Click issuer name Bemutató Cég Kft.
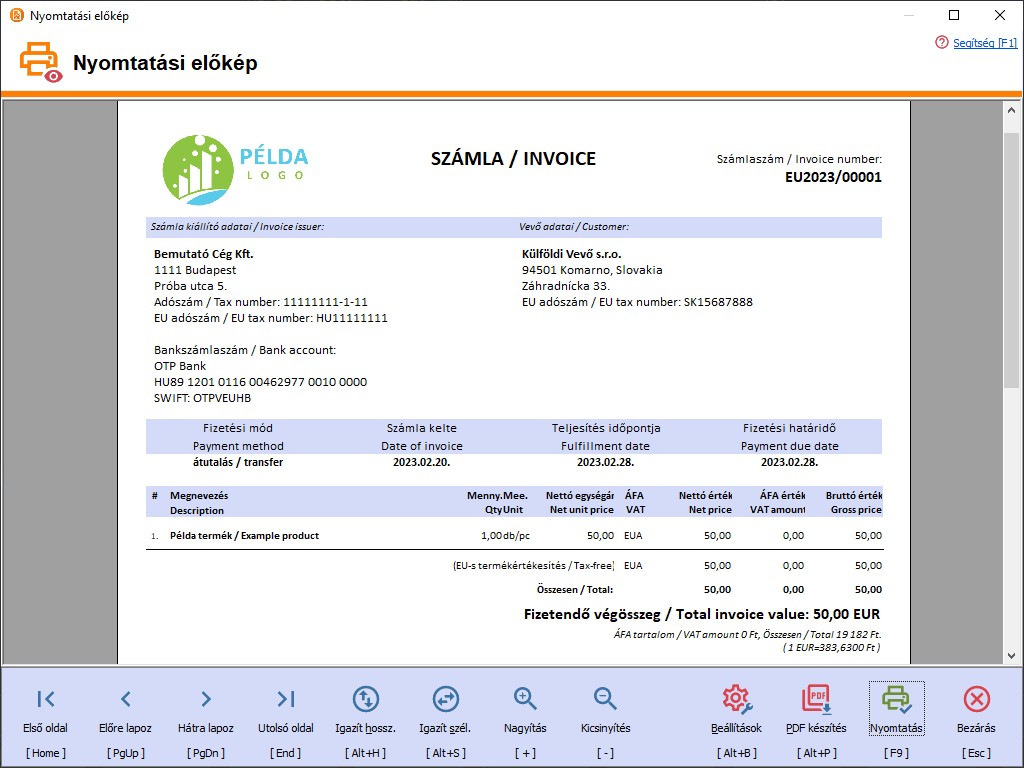Viewport: 1024px width, 768px height. click(x=204, y=254)
